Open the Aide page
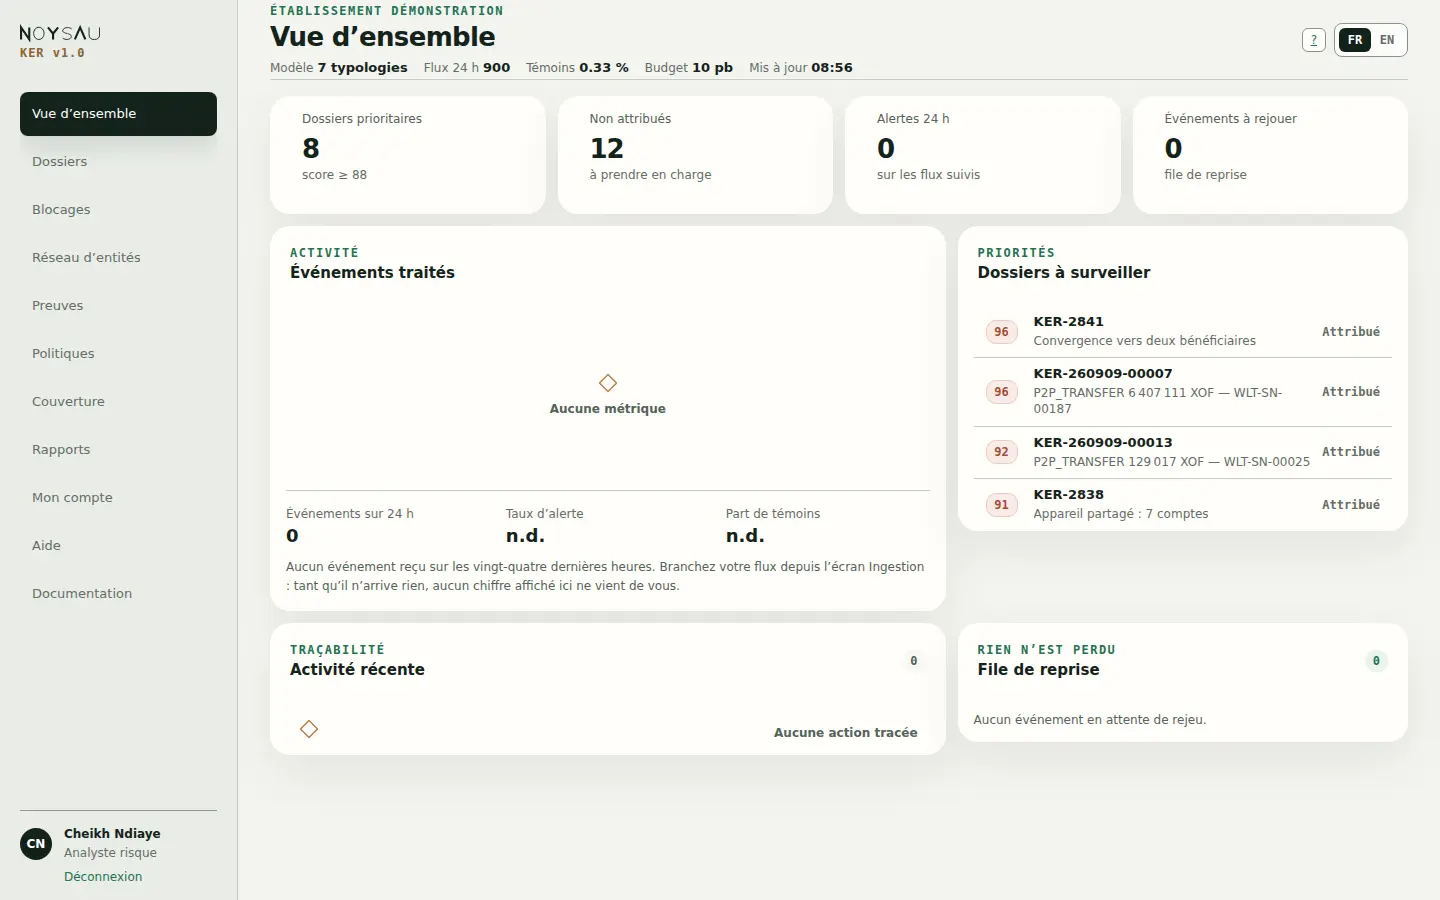1440x900 pixels. 118,546
